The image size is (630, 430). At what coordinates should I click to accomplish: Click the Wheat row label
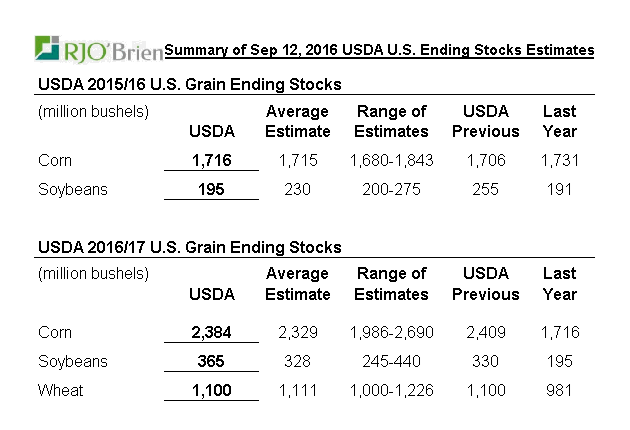[x=59, y=390]
